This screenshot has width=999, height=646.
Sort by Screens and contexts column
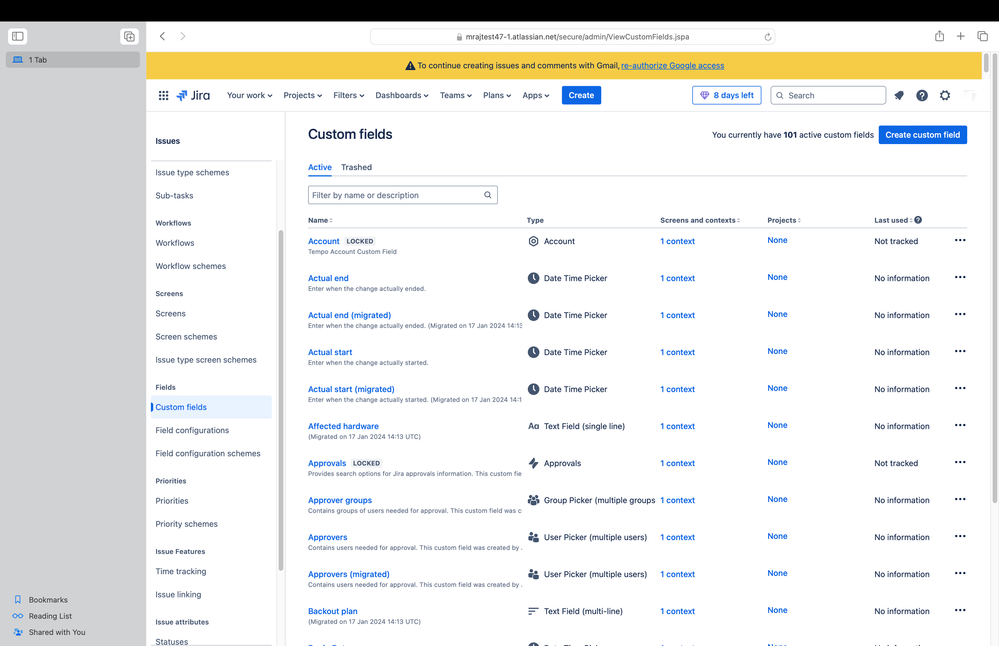pyautogui.click(x=700, y=220)
